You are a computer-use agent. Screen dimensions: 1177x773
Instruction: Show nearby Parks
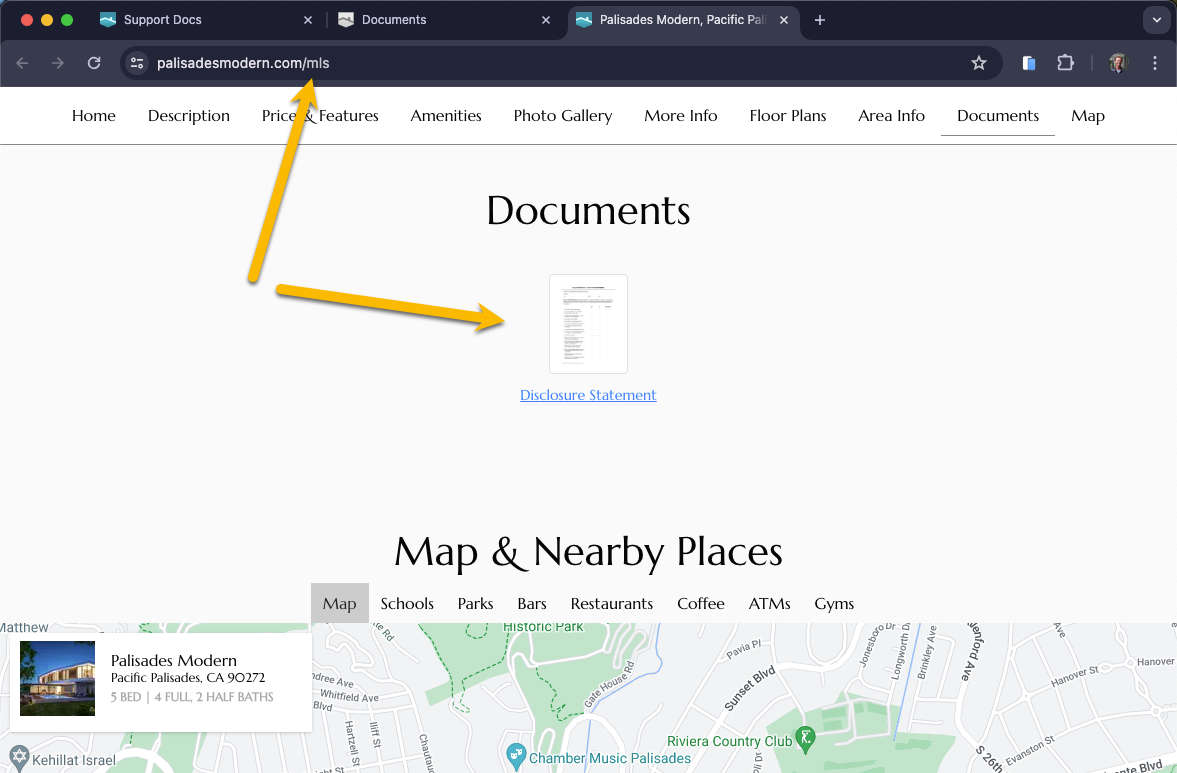click(475, 603)
